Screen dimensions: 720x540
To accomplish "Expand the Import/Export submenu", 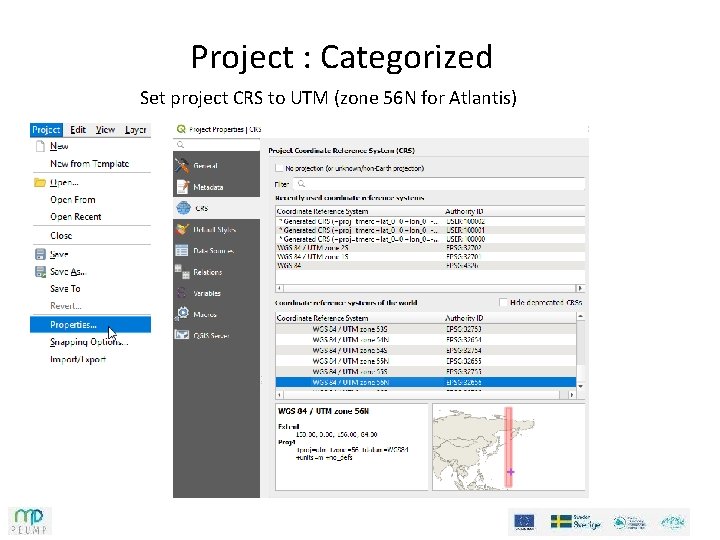I will (78, 360).
